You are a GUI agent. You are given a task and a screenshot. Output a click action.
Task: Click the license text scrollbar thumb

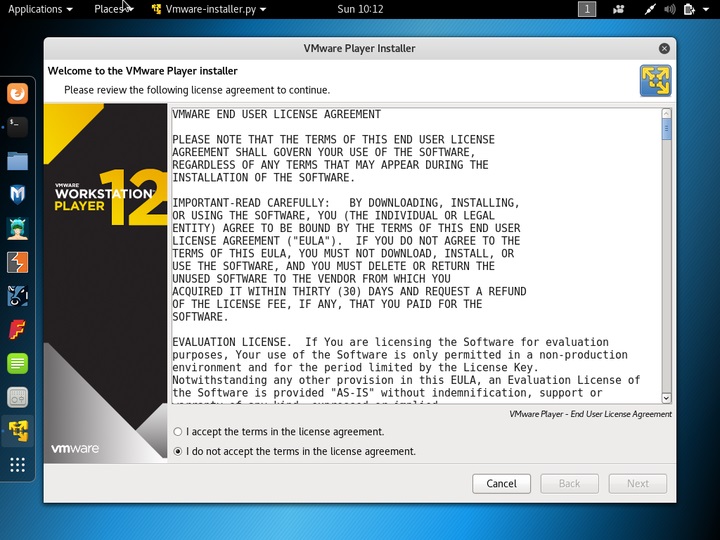(666, 129)
